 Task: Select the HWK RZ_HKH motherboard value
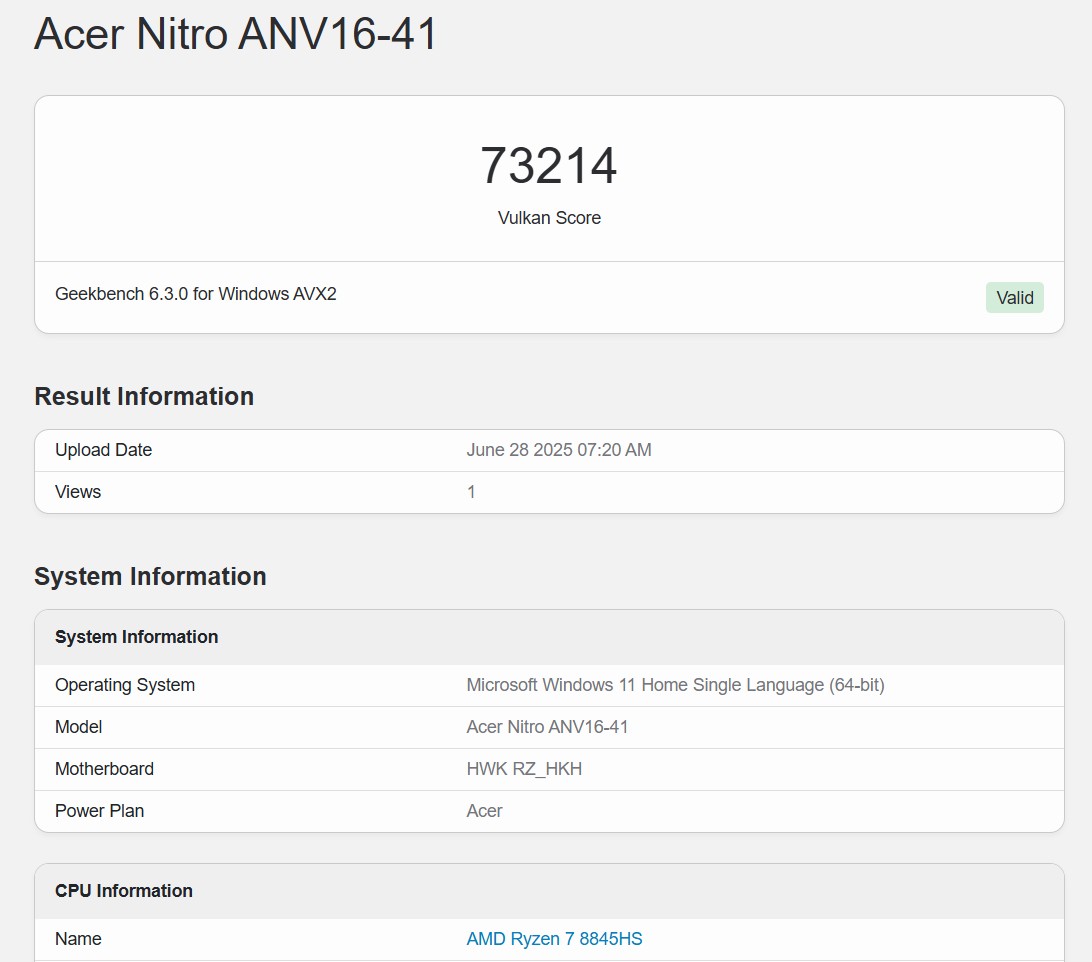[x=524, y=769]
